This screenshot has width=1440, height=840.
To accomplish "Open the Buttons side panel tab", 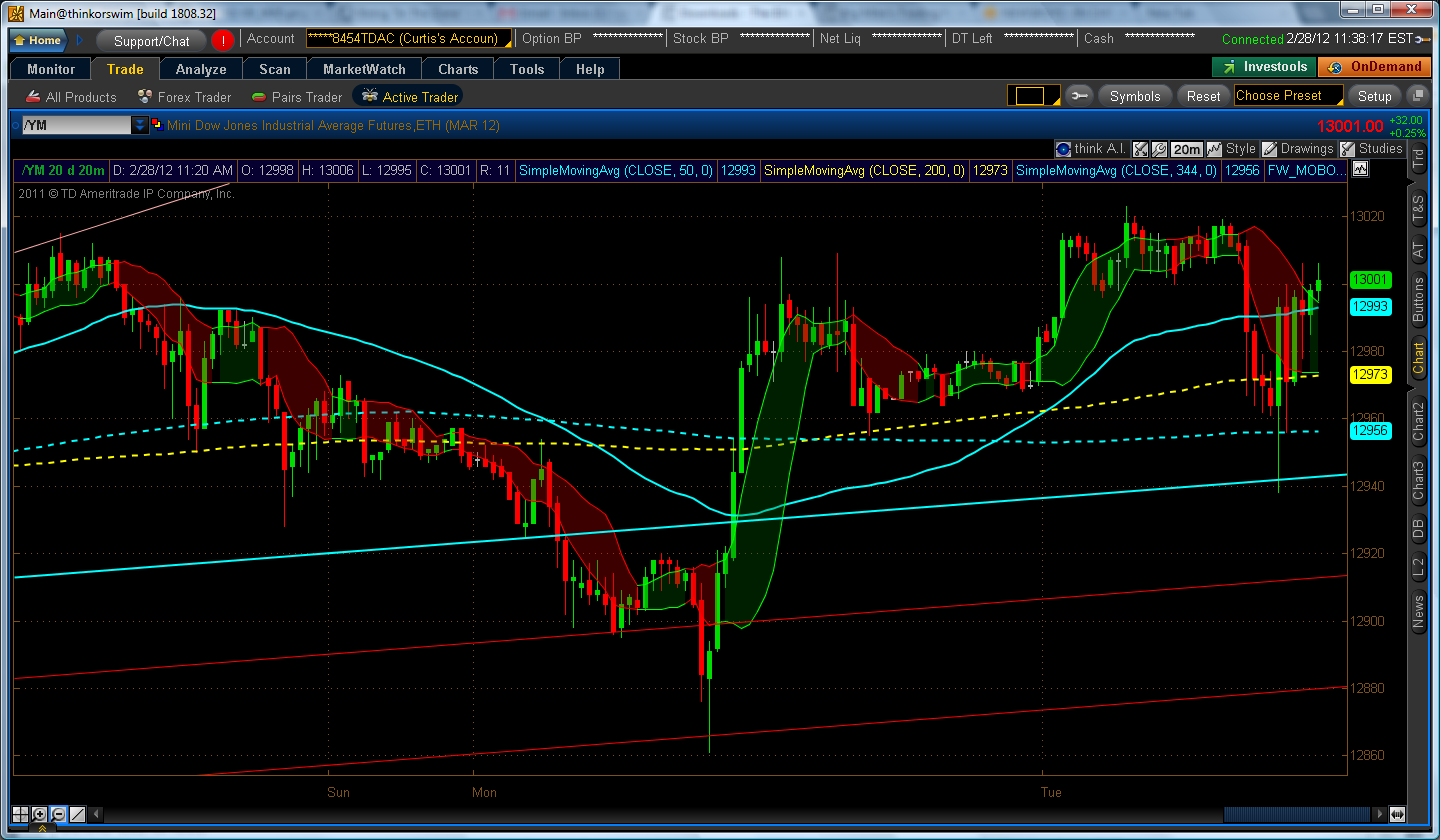I will [1418, 300].
